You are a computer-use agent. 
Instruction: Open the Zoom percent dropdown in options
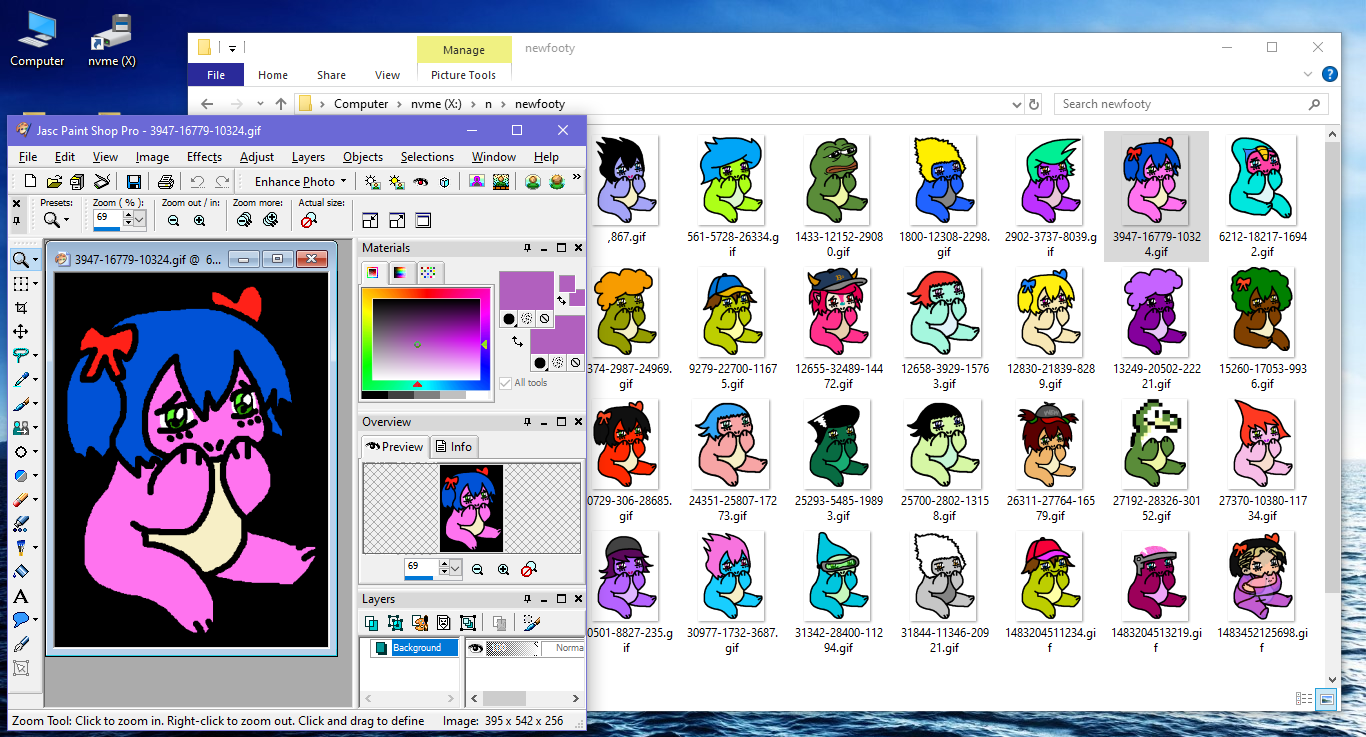pos(139,219)
